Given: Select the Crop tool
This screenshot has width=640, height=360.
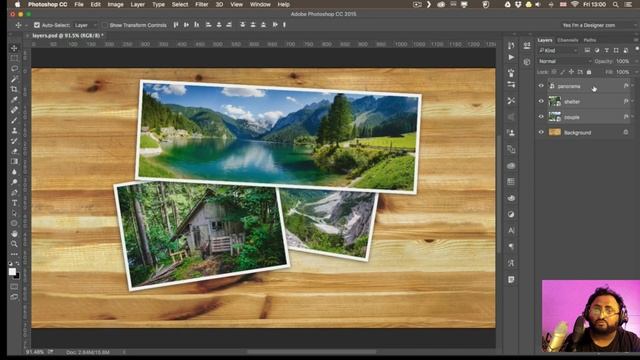Looking at the screenshot, I should click(14, 89).
